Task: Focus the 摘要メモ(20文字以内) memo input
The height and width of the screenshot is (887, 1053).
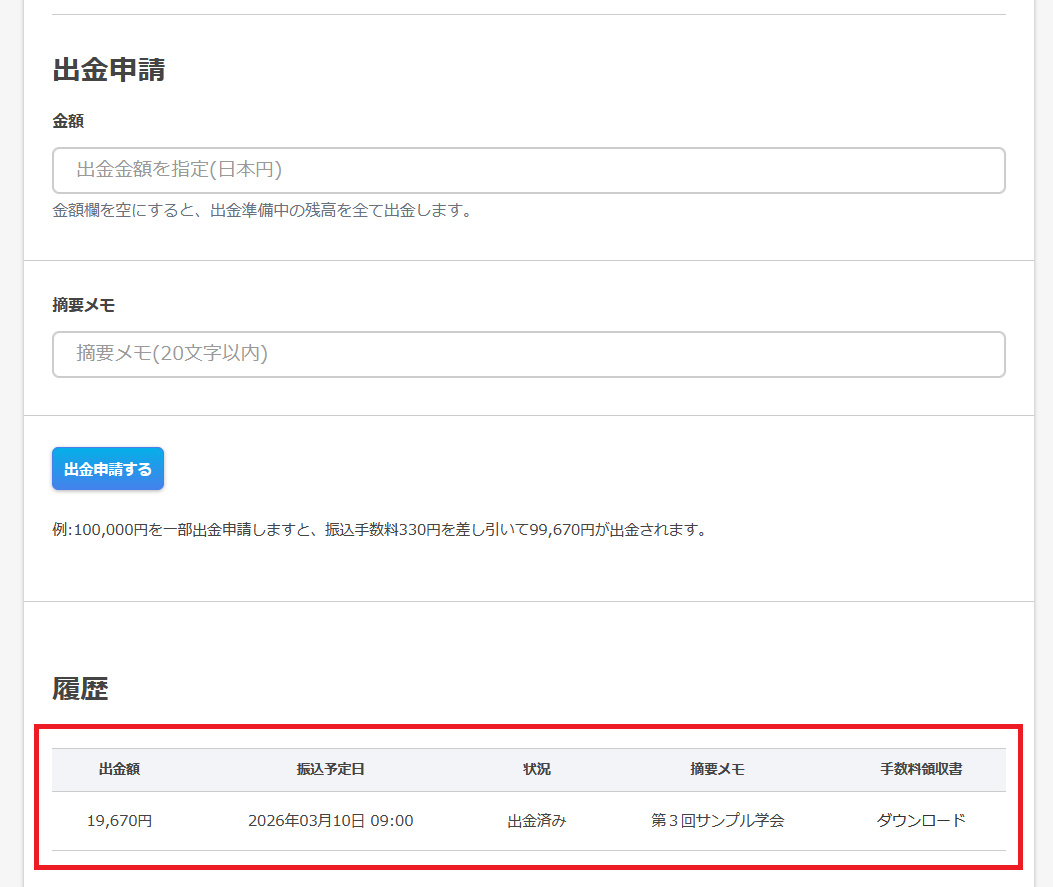Action: point(528,354)
